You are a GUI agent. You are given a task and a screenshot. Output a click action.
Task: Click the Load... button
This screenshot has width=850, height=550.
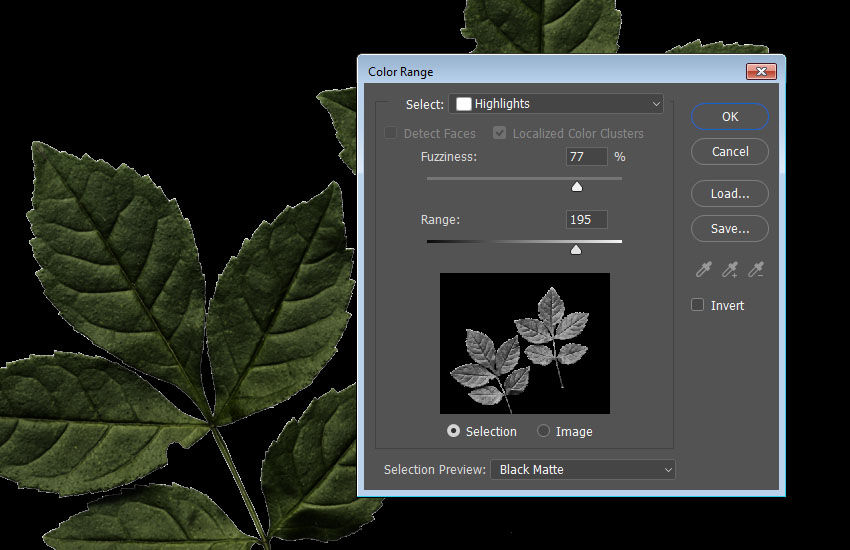(730, 193)
